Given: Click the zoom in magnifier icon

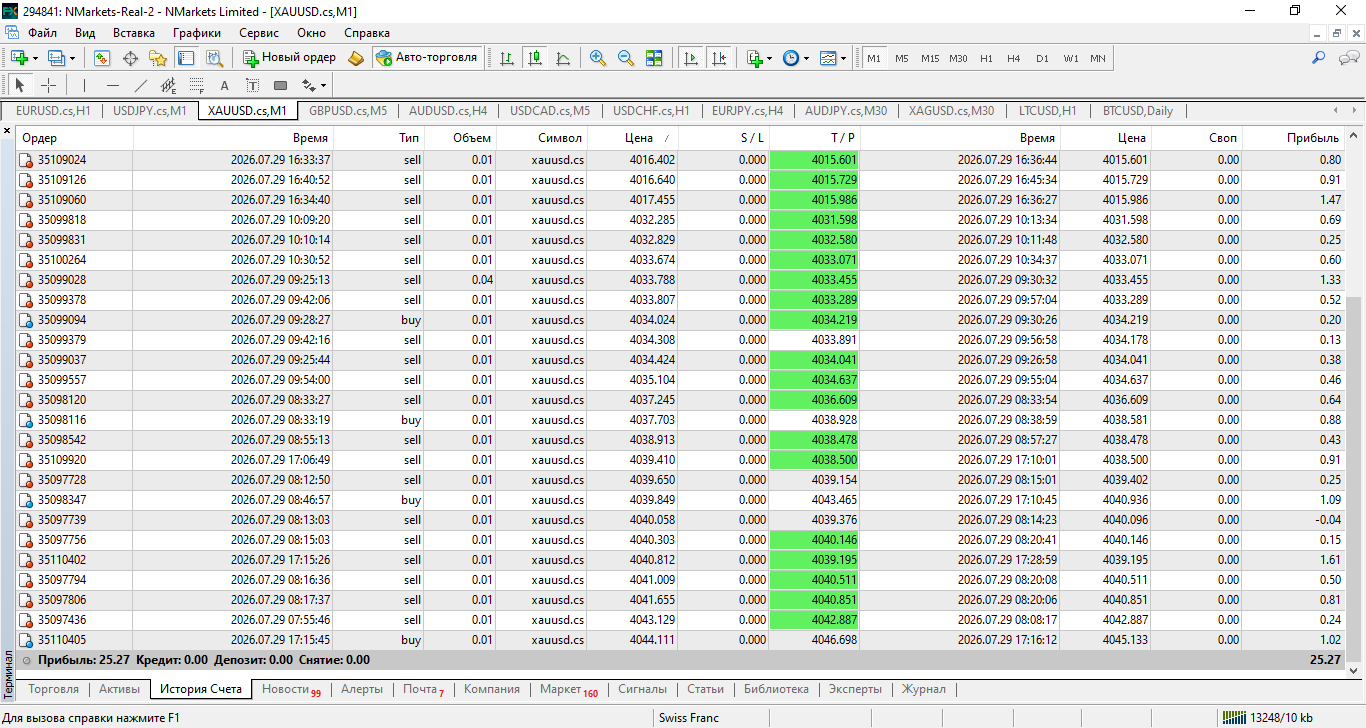Looking at the screenshot, I should [598, 58].
